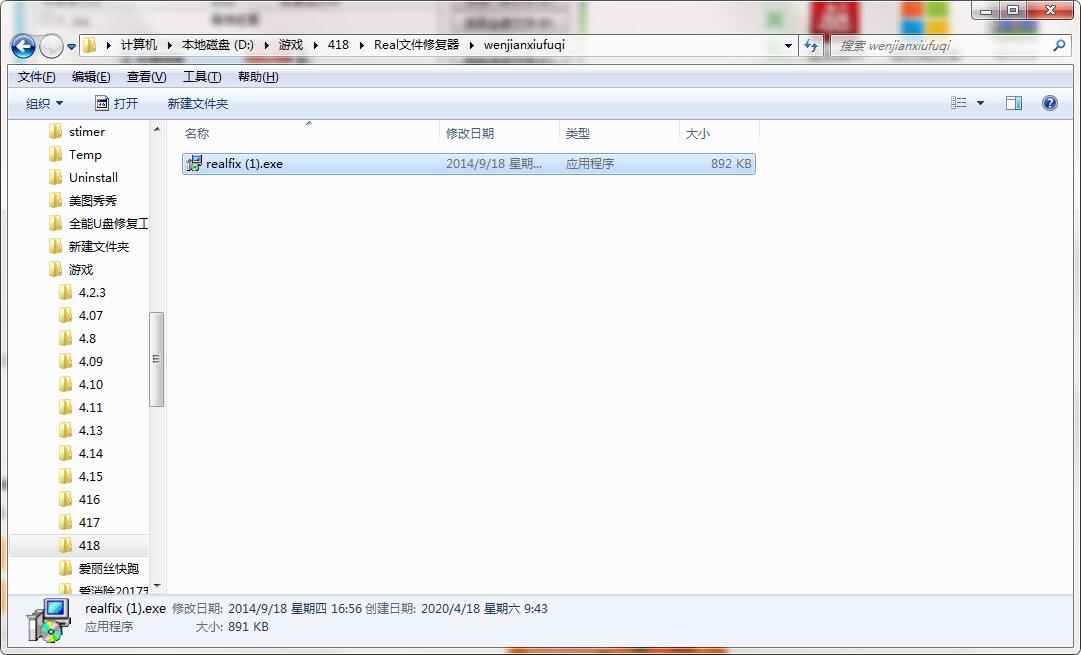Click 新建文件夹 toolbar button
The image size is (1081, 655).
click(198, 103)
